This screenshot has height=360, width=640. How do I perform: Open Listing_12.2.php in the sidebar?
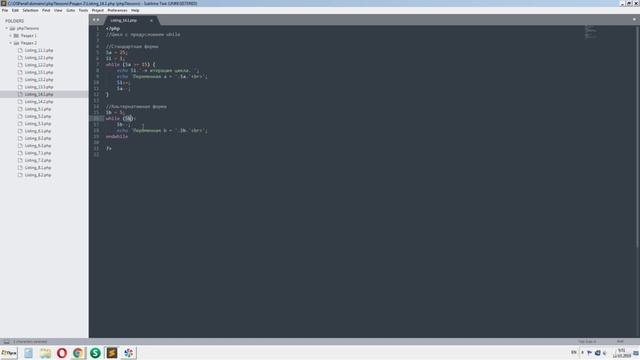(x=39, y=65)
